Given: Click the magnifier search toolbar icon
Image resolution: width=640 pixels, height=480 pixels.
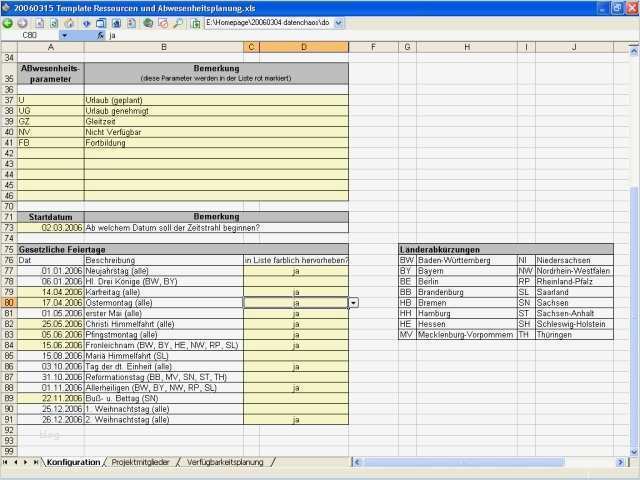Looking at the screenshot, I should coord(178,24).
